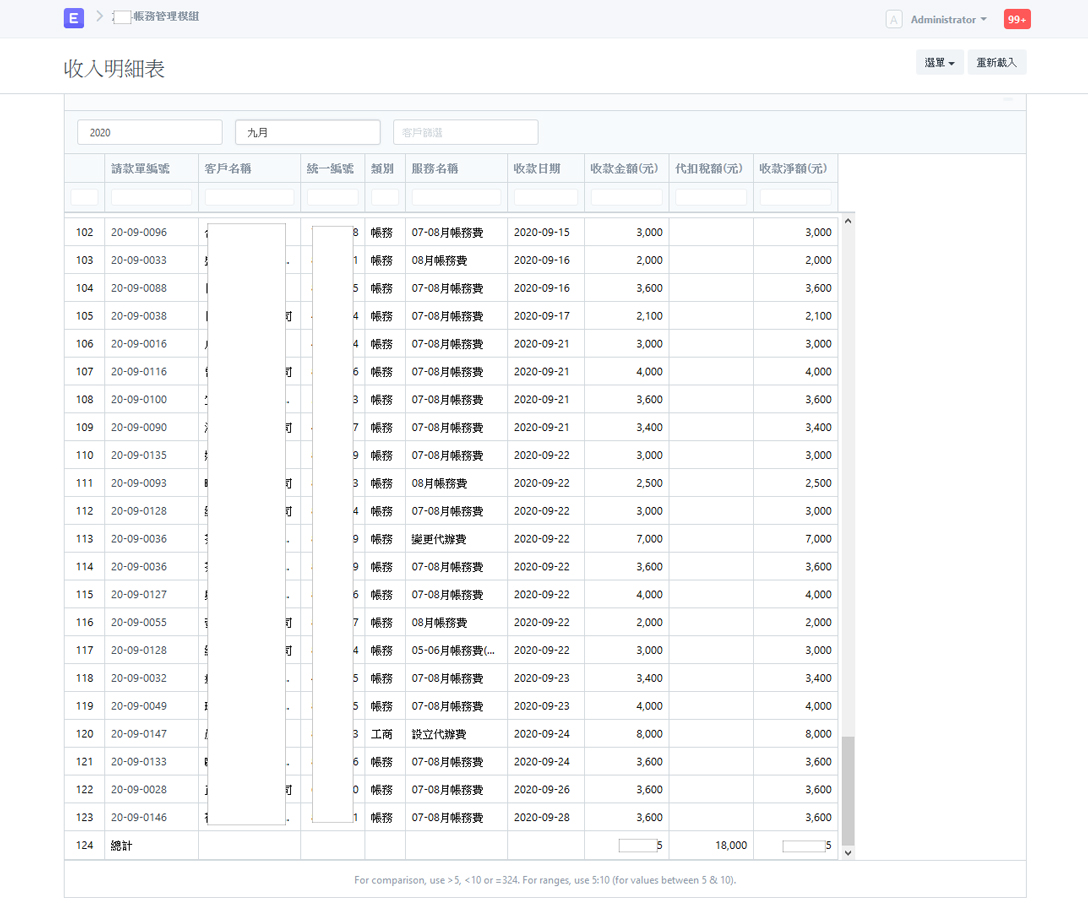Screen dimensions: 1088x911
Task: Click the Administrator avatar icon
Action: (x=894, y=20)
